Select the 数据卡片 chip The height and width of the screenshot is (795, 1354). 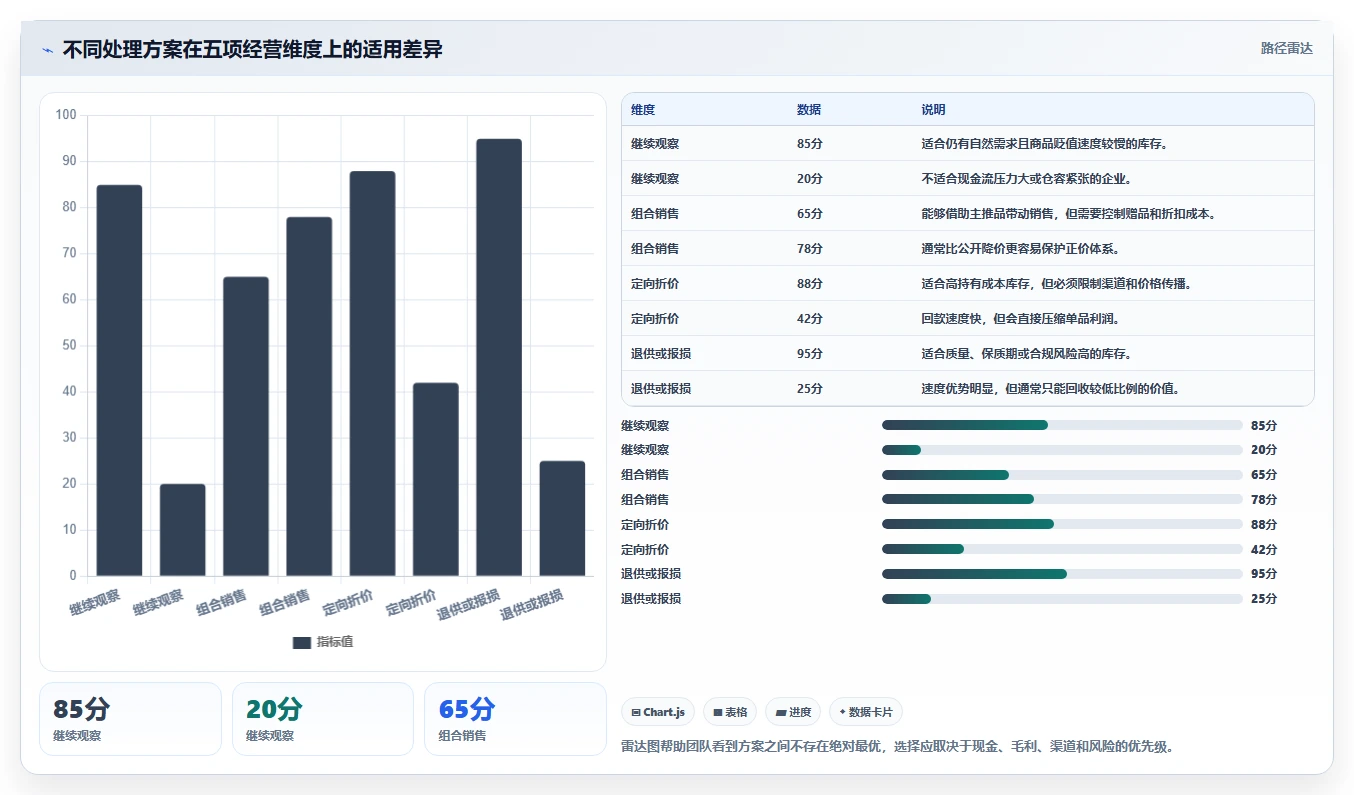(866, 712)
